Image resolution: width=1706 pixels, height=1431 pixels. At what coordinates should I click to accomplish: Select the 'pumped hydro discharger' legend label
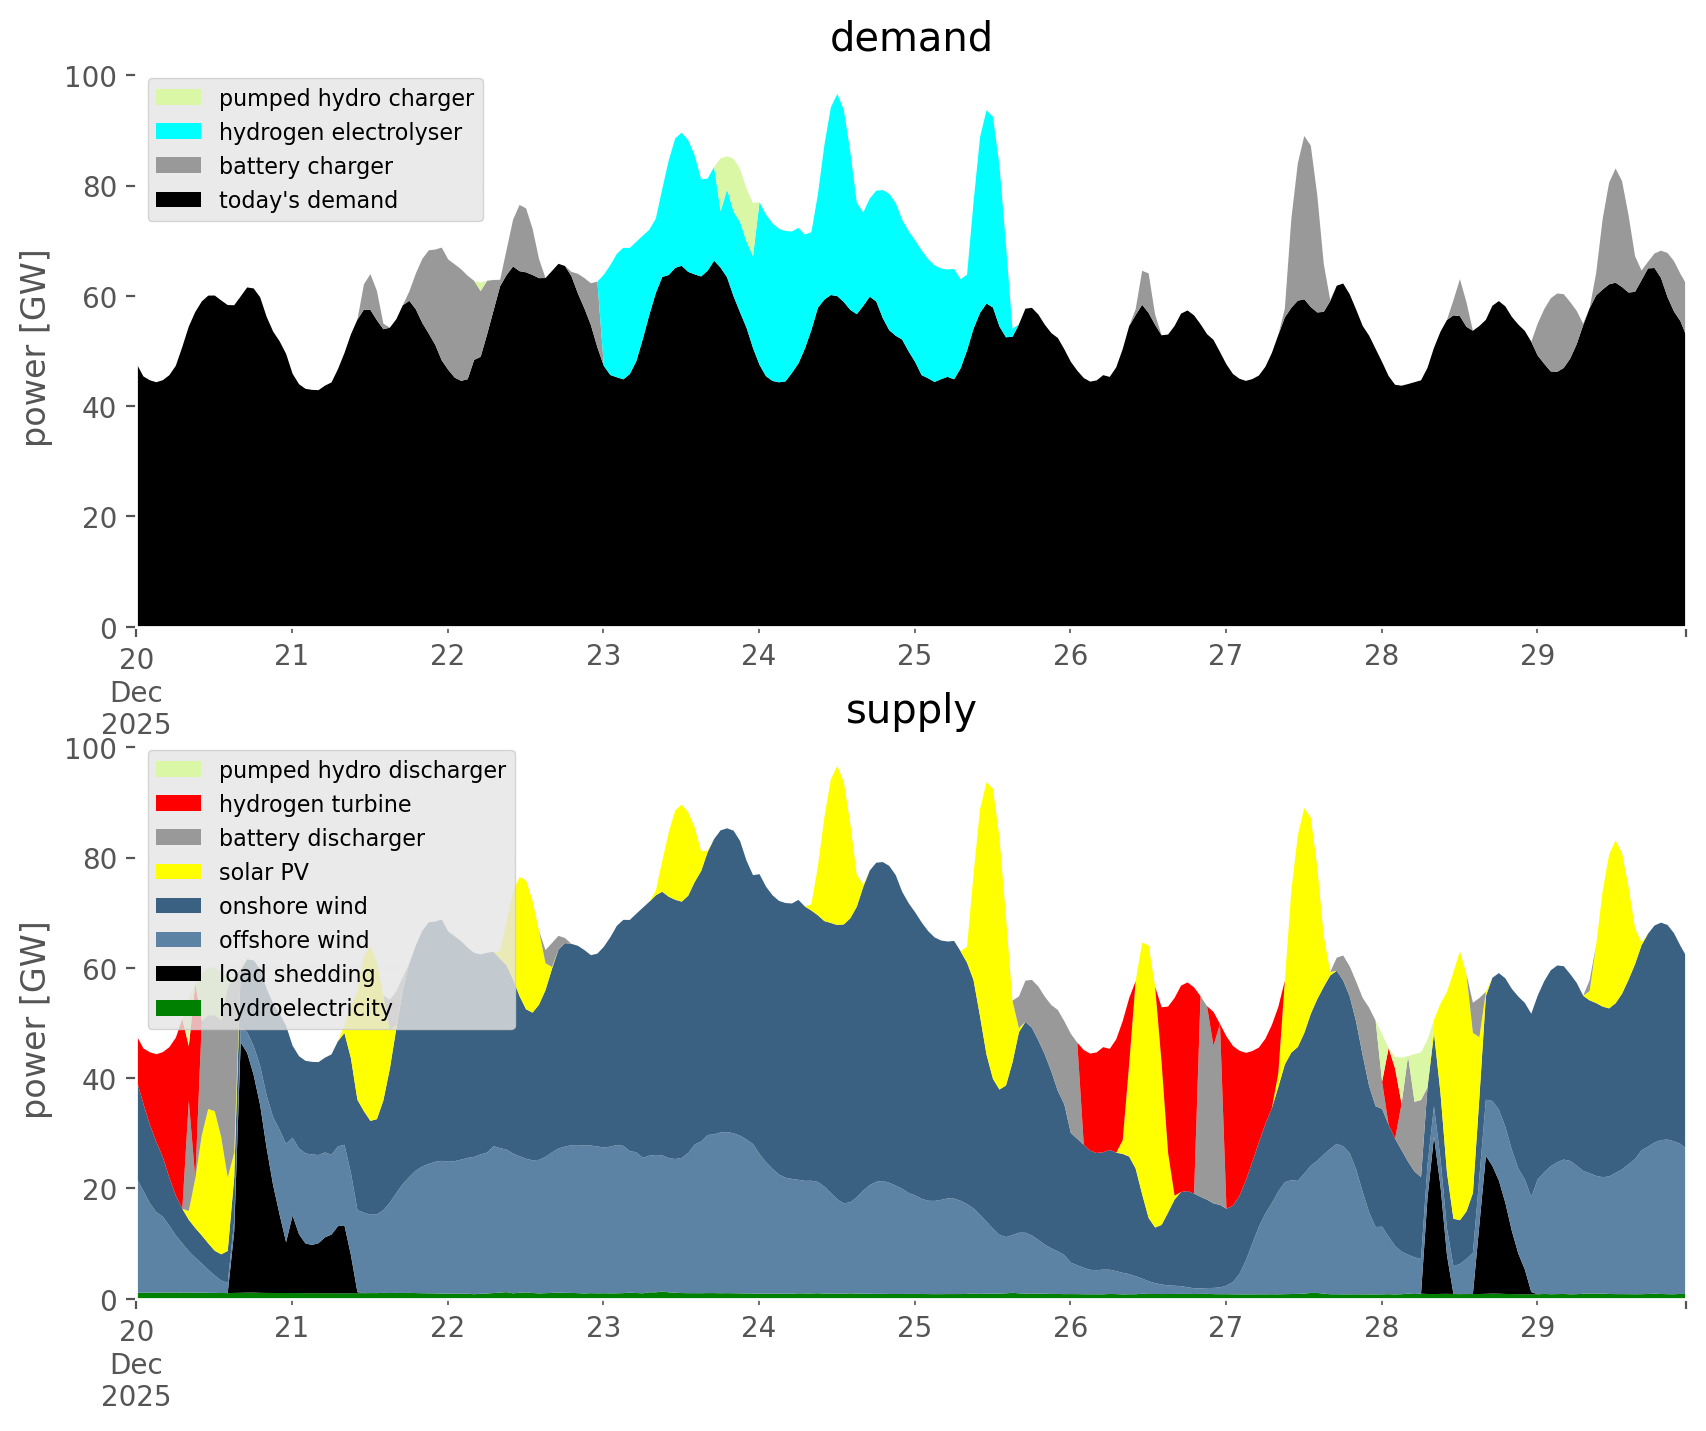[362, 770]
